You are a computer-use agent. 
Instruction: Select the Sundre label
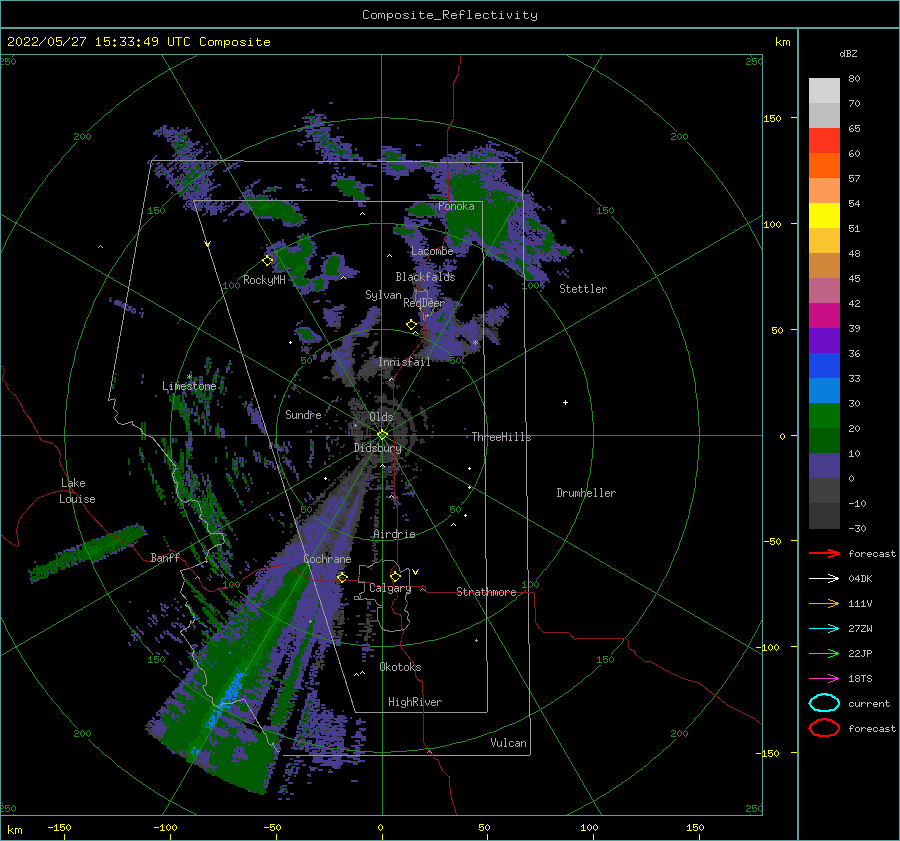tap(303, 414)
